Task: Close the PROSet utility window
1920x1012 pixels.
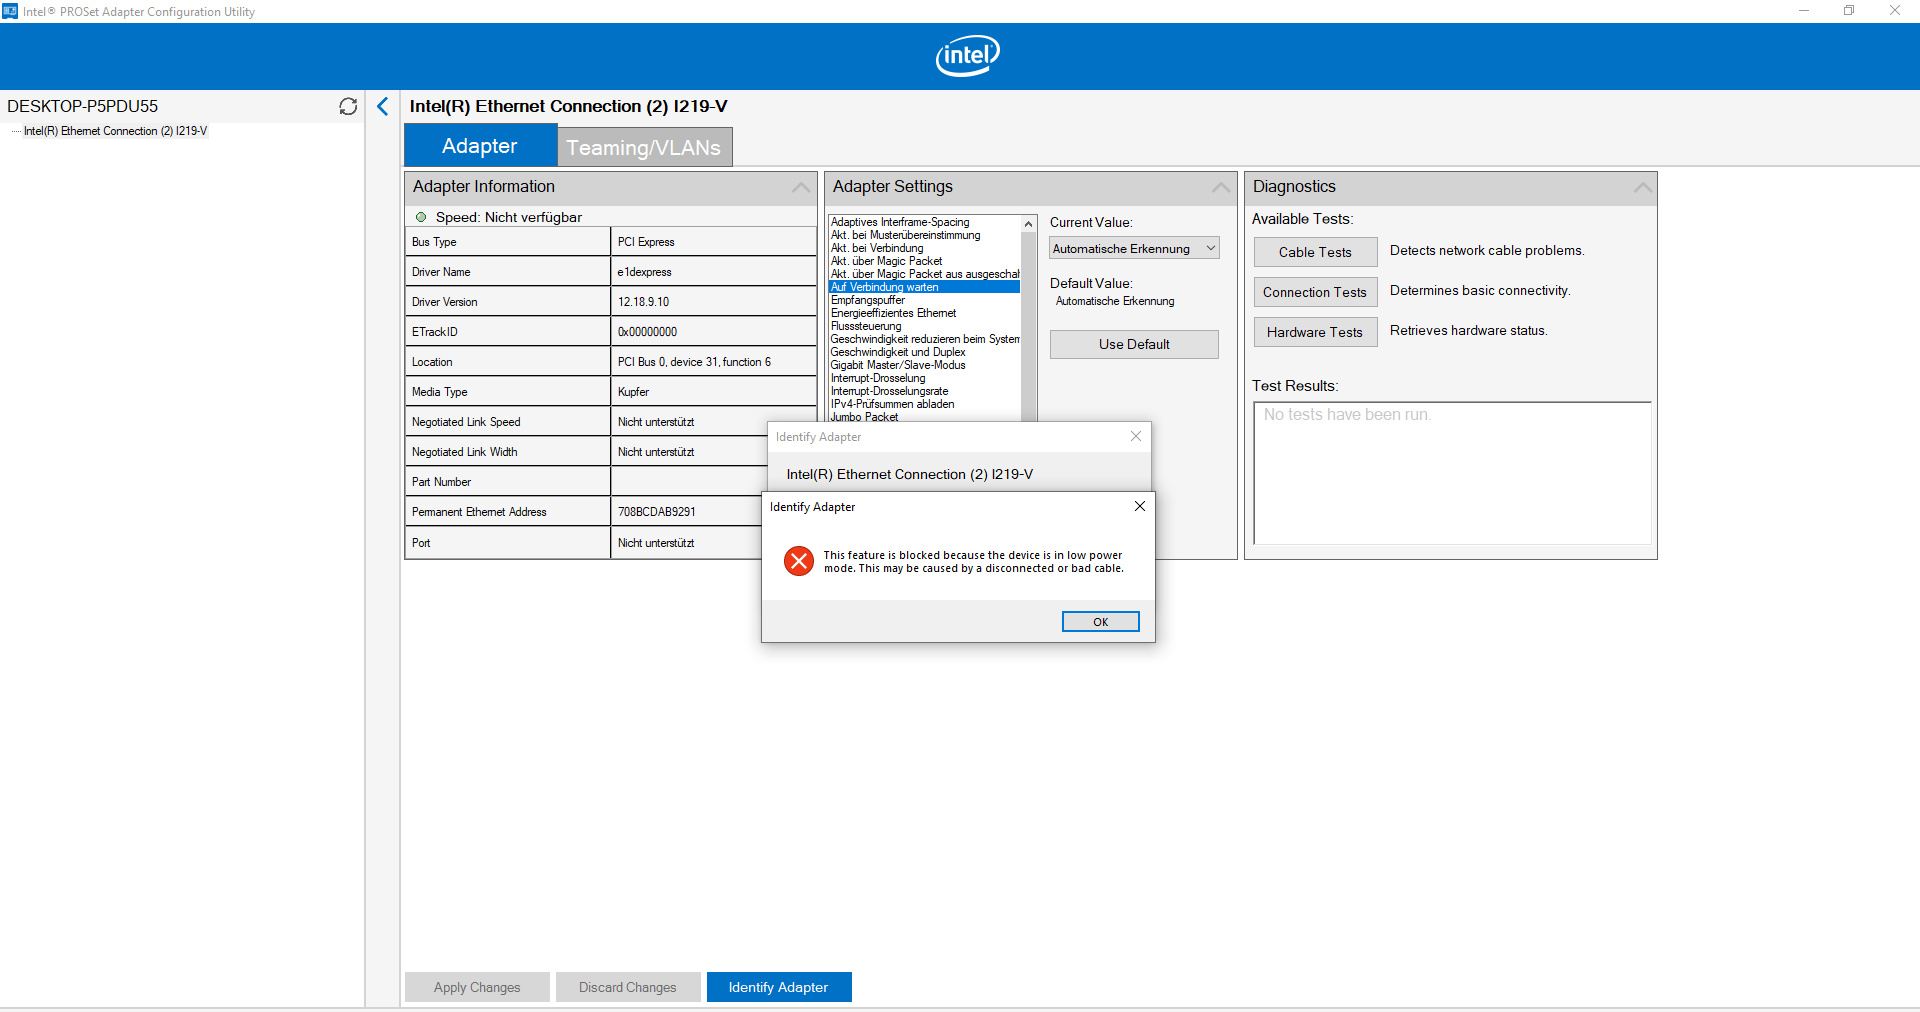Action: click(1895, 11)
